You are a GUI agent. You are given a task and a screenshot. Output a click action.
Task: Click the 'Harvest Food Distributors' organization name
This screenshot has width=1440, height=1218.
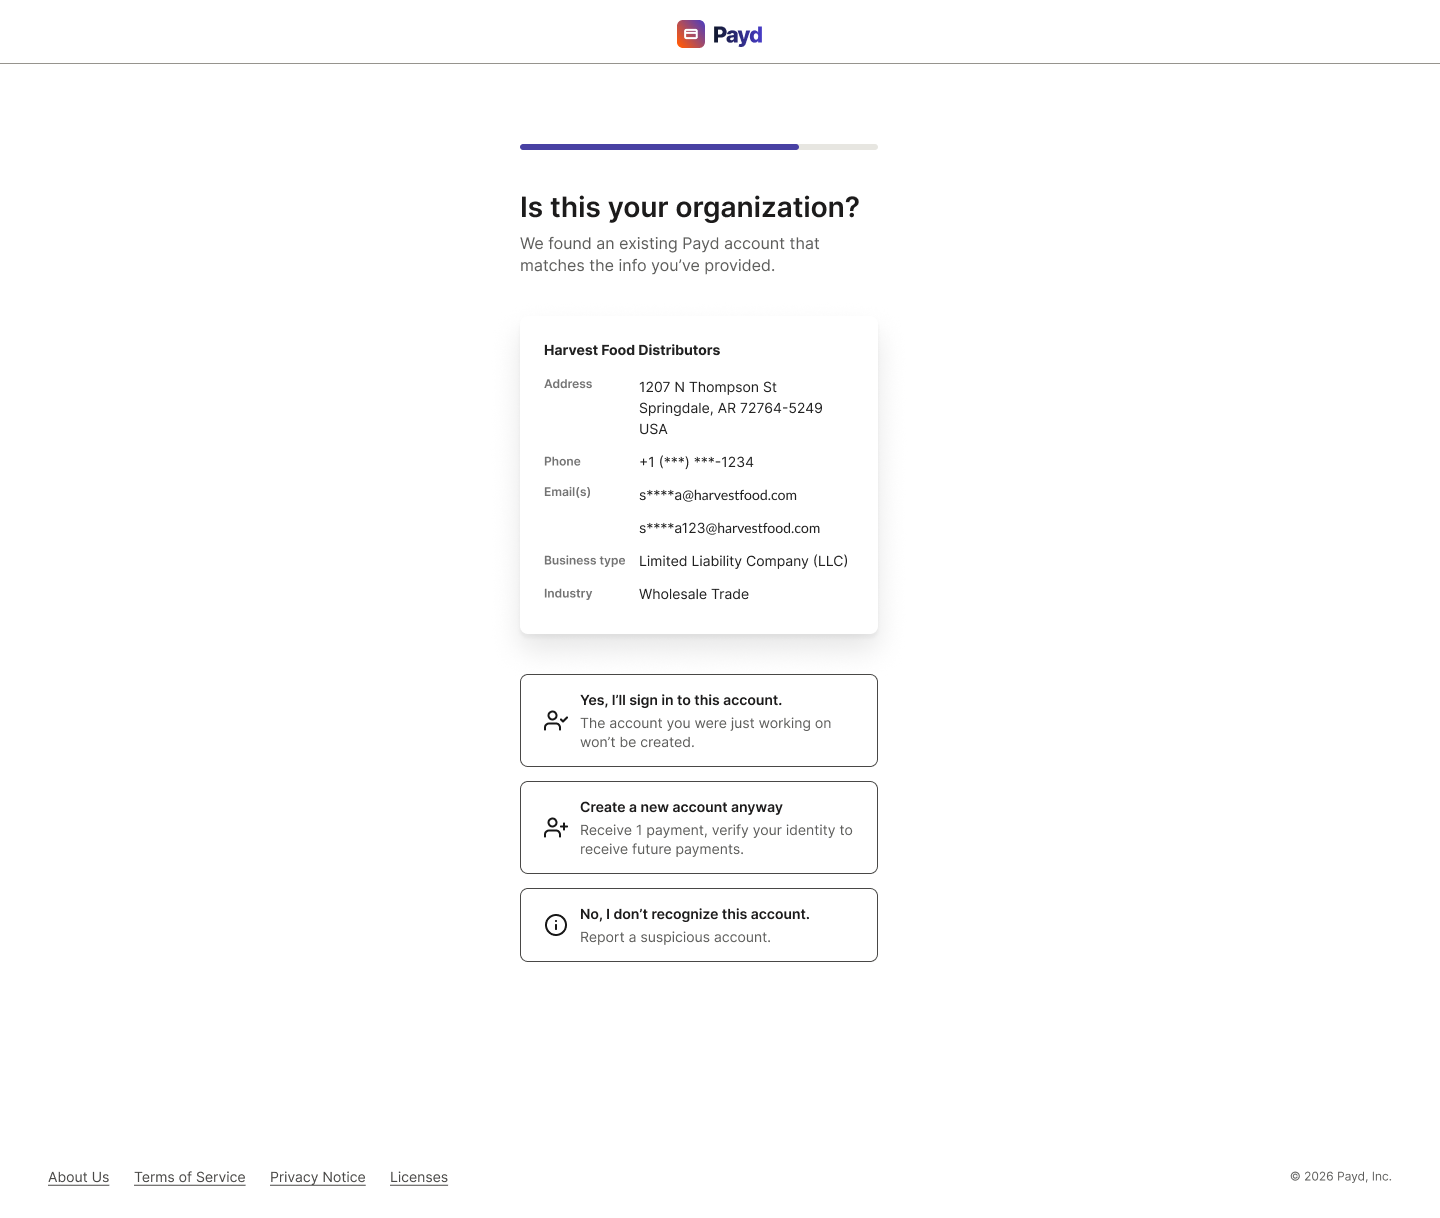point(632,350)
